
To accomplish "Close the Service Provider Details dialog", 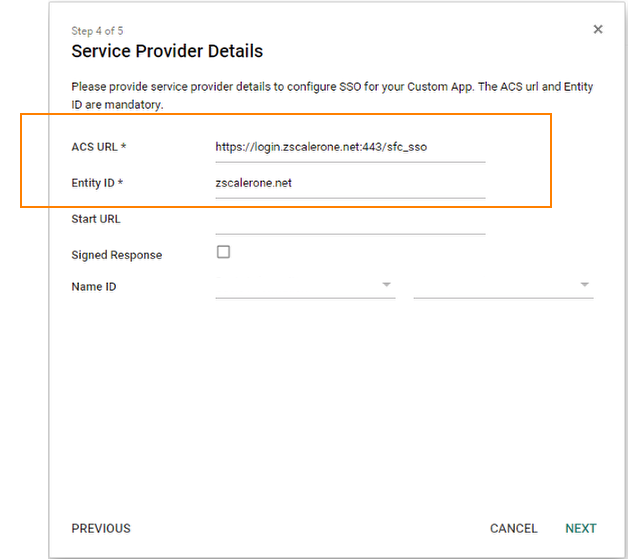I will (x=598, y=30).
